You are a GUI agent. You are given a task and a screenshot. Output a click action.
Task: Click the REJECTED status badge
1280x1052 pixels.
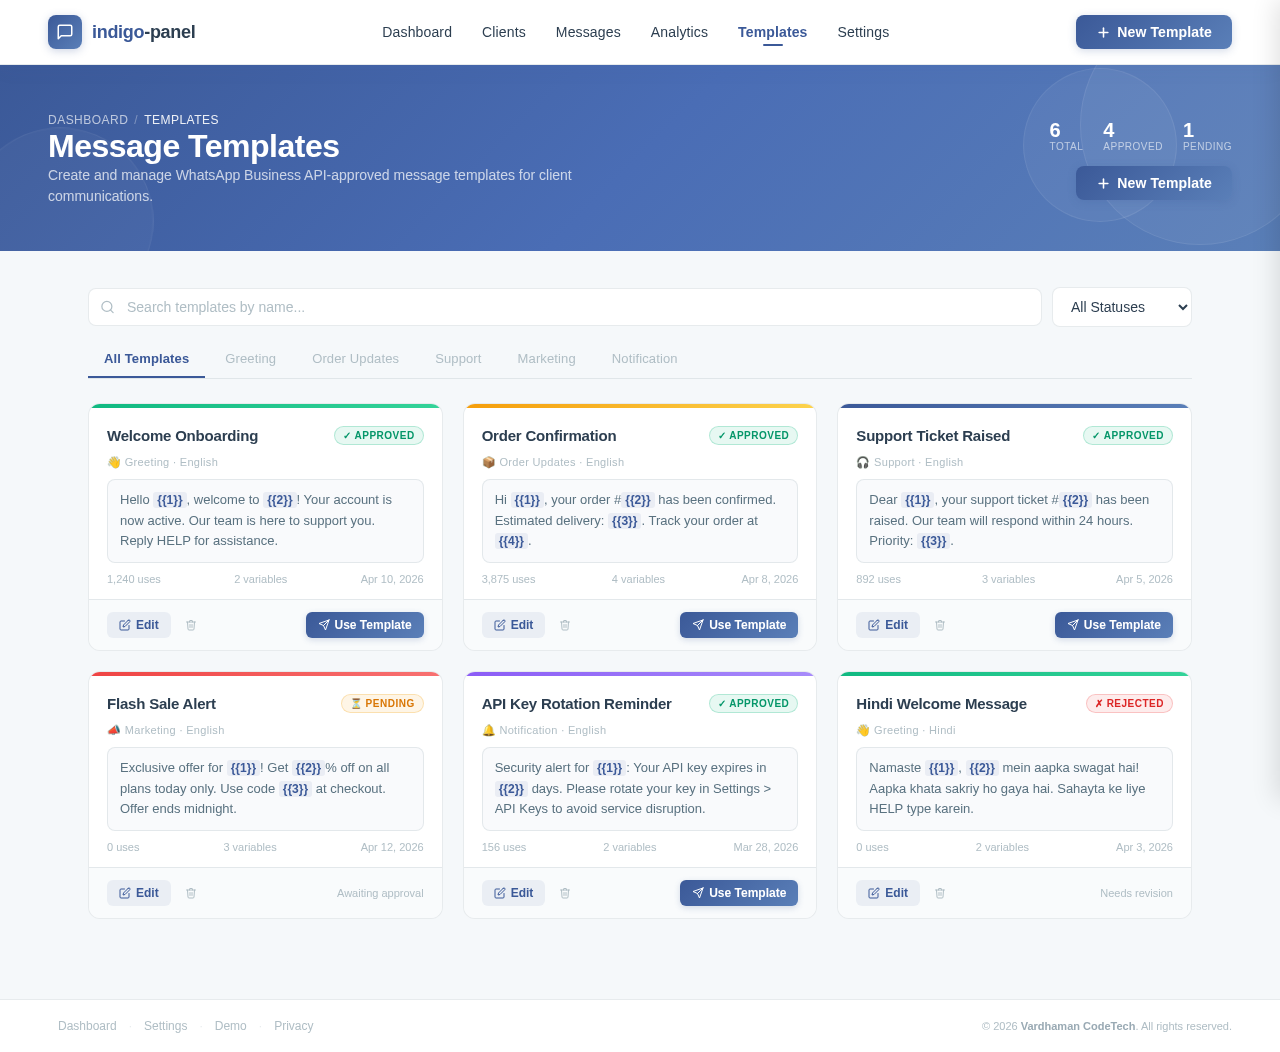tap(1129, 704)
